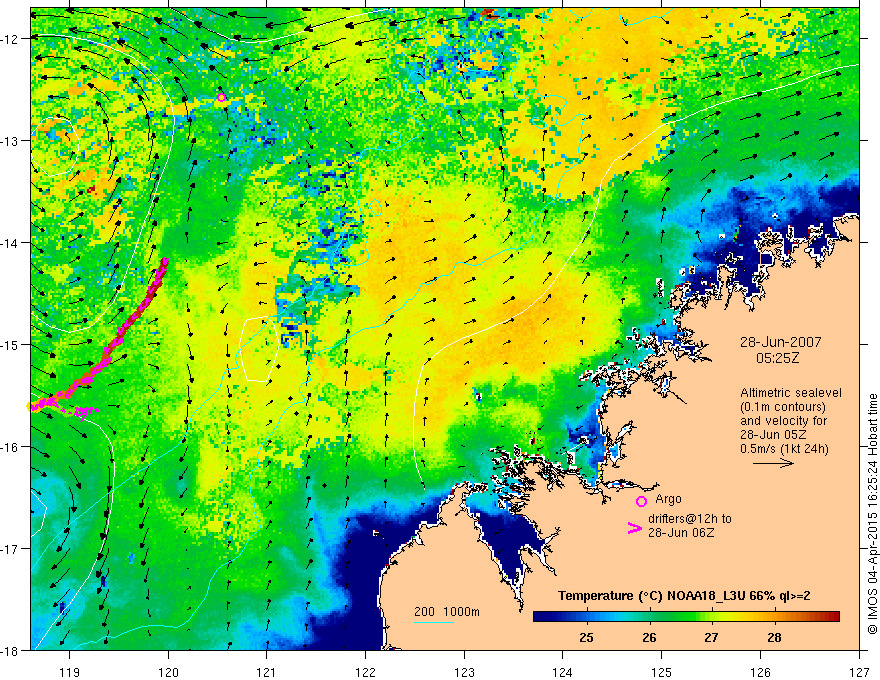Click the cyan depth contour legend line
This screenshot has width=880, height=680.
[x=434, y=622]
